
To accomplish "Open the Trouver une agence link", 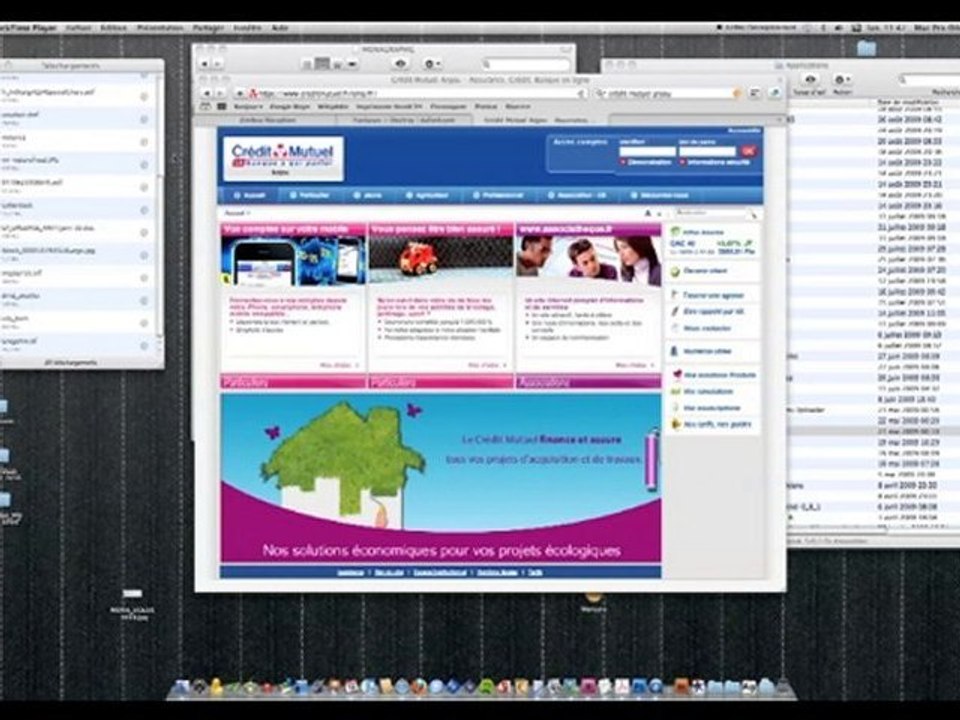I will [713, 295].
